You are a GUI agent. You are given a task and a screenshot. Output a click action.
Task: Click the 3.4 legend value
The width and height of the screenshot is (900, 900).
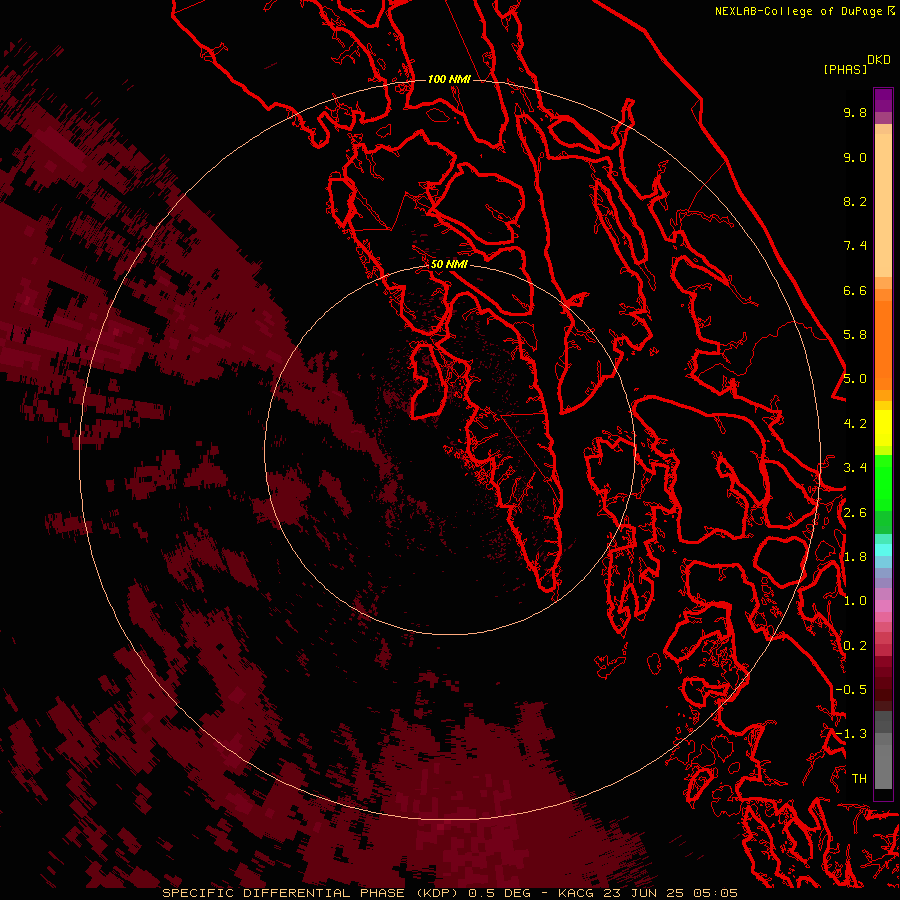pyautogui.click(x=855, y=468)
